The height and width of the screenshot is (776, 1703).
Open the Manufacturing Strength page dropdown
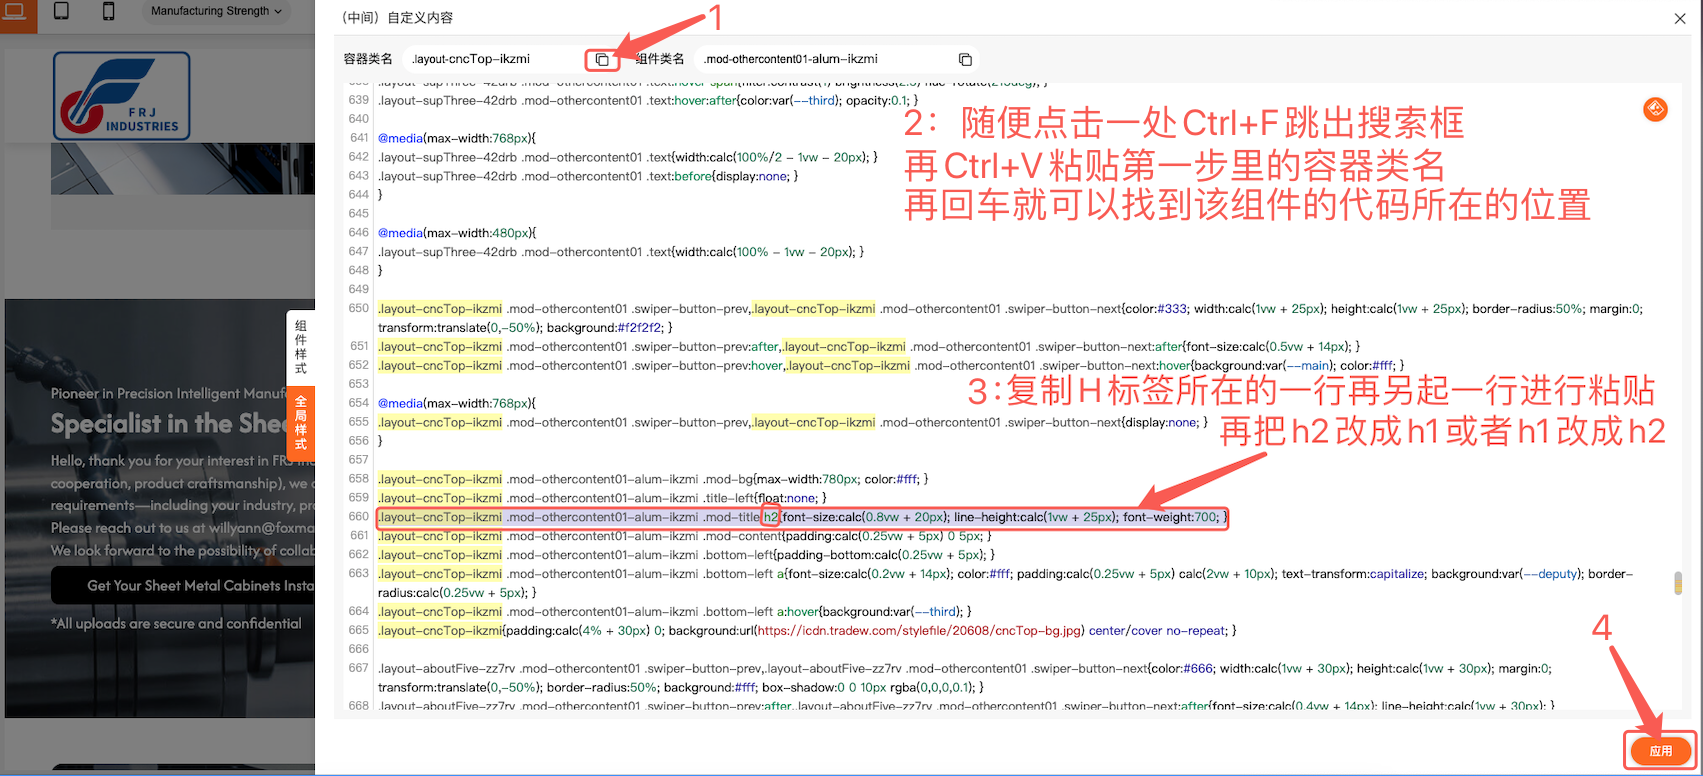coord(216,11)
